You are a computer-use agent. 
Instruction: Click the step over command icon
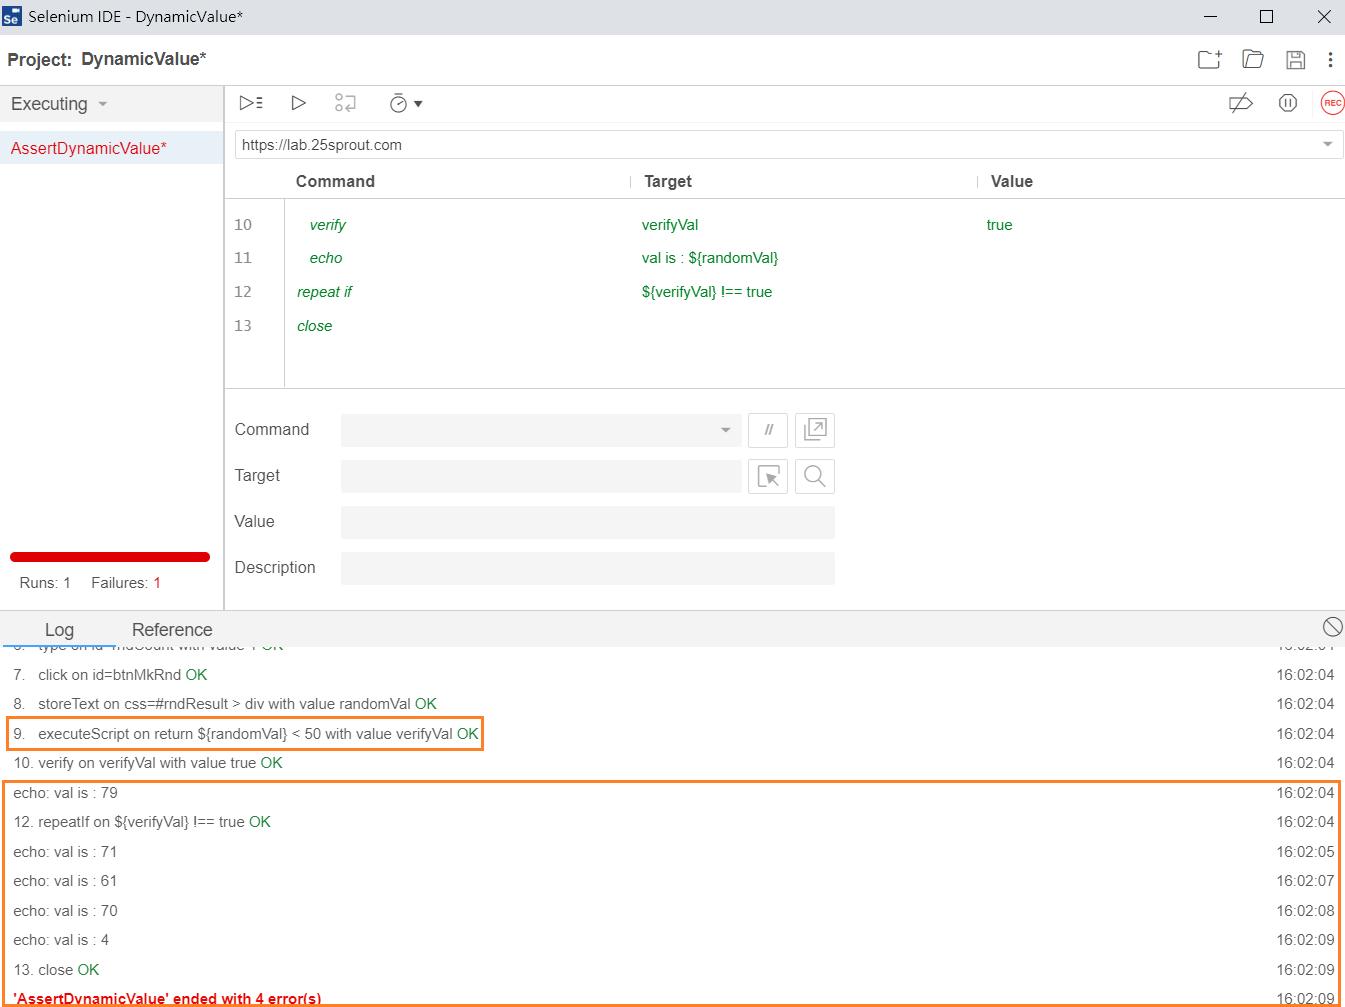[x=345, y=103]
